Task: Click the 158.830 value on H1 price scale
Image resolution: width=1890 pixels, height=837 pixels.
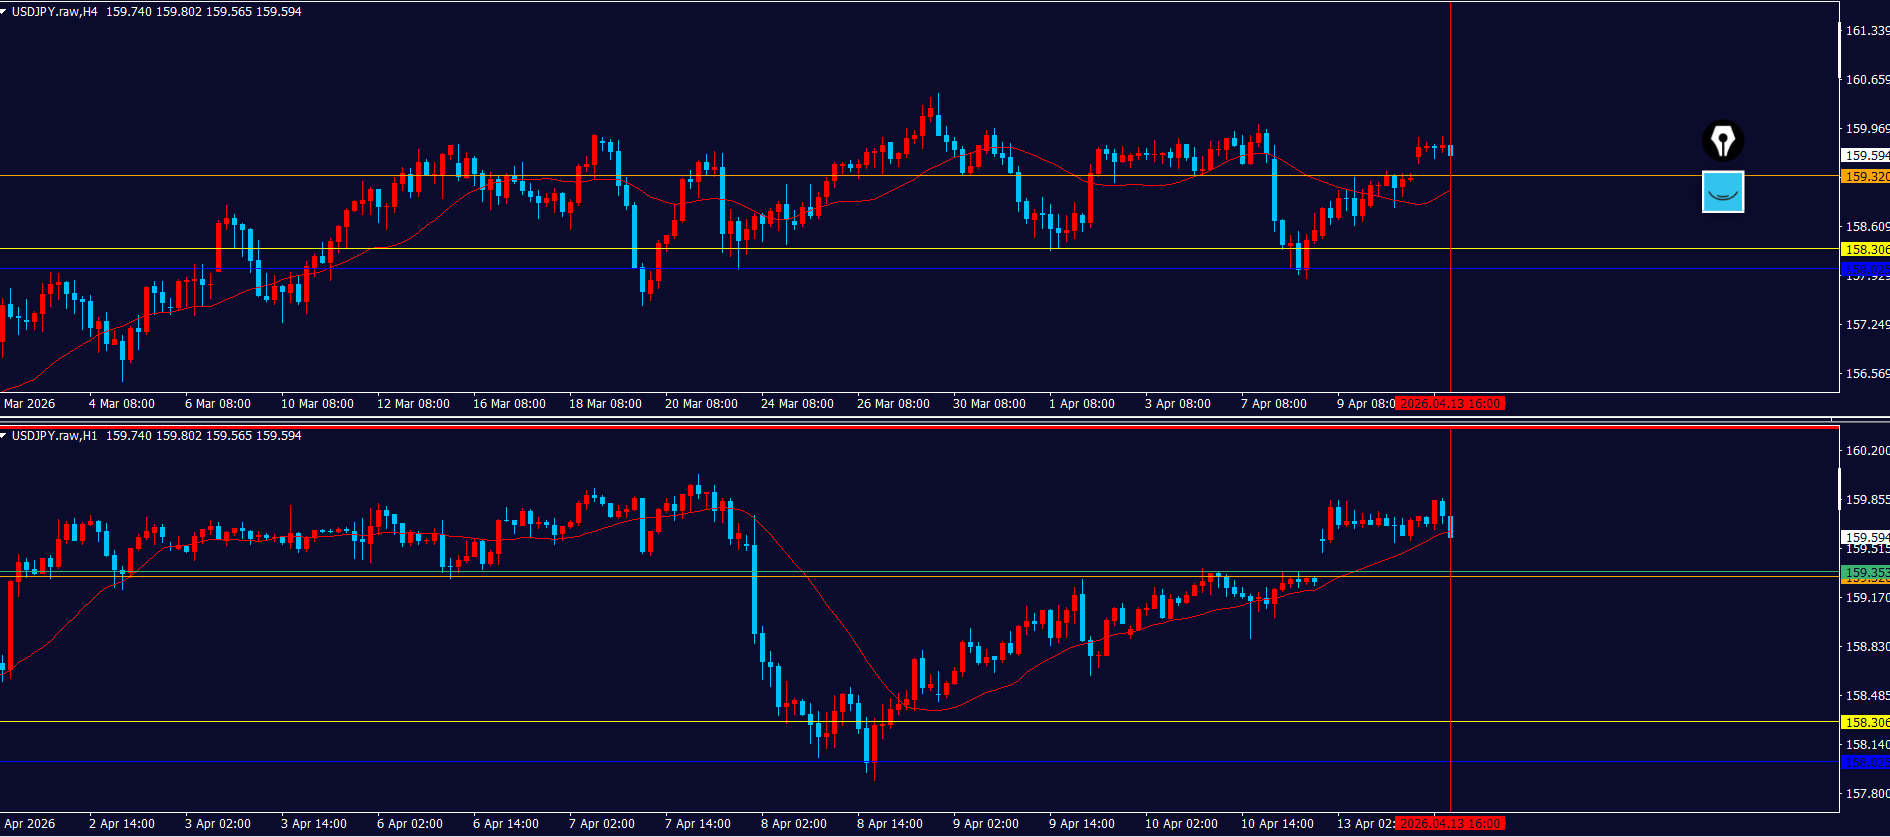Action: pos(1866,647)
